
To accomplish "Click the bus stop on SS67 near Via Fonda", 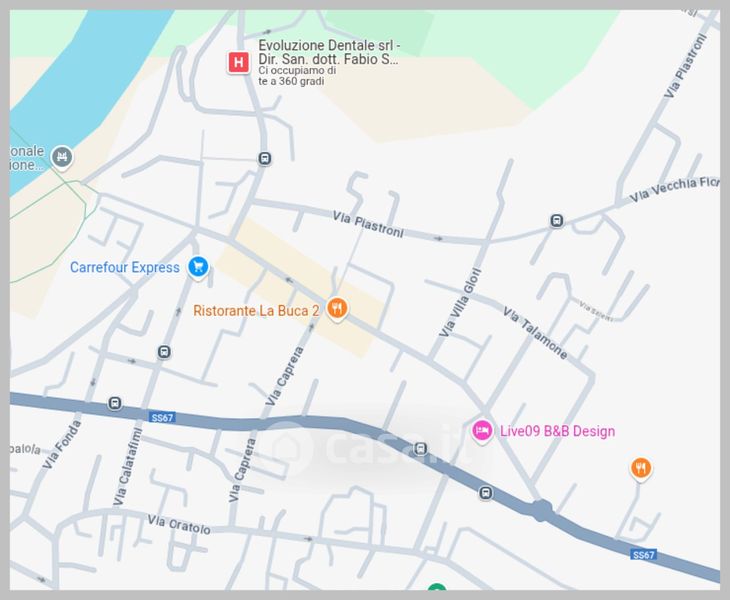I will tap(115, 403).
